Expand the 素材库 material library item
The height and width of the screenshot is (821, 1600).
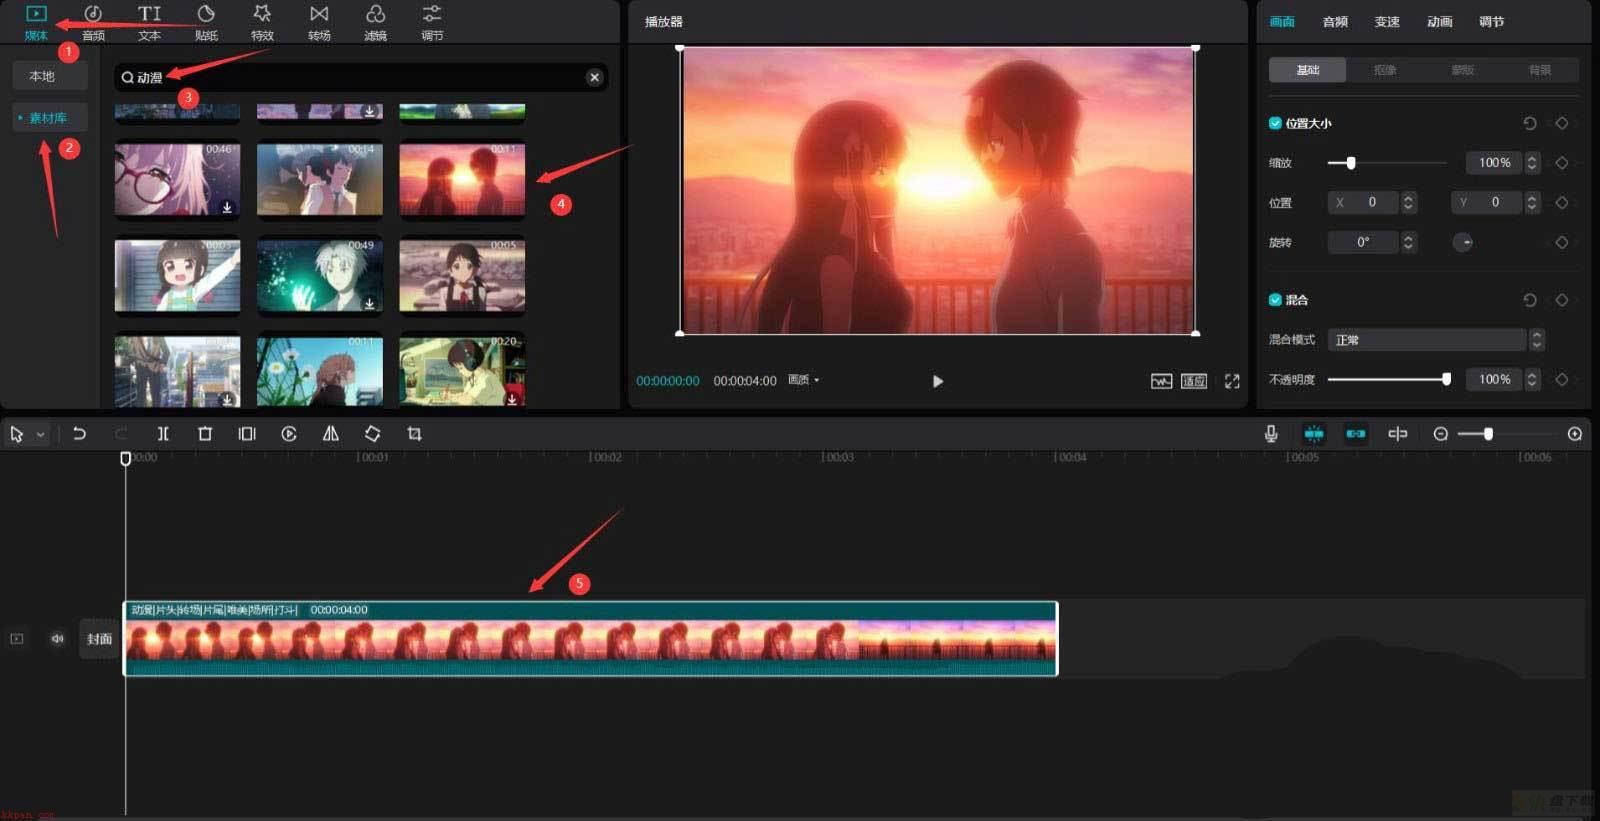point(50,118)
